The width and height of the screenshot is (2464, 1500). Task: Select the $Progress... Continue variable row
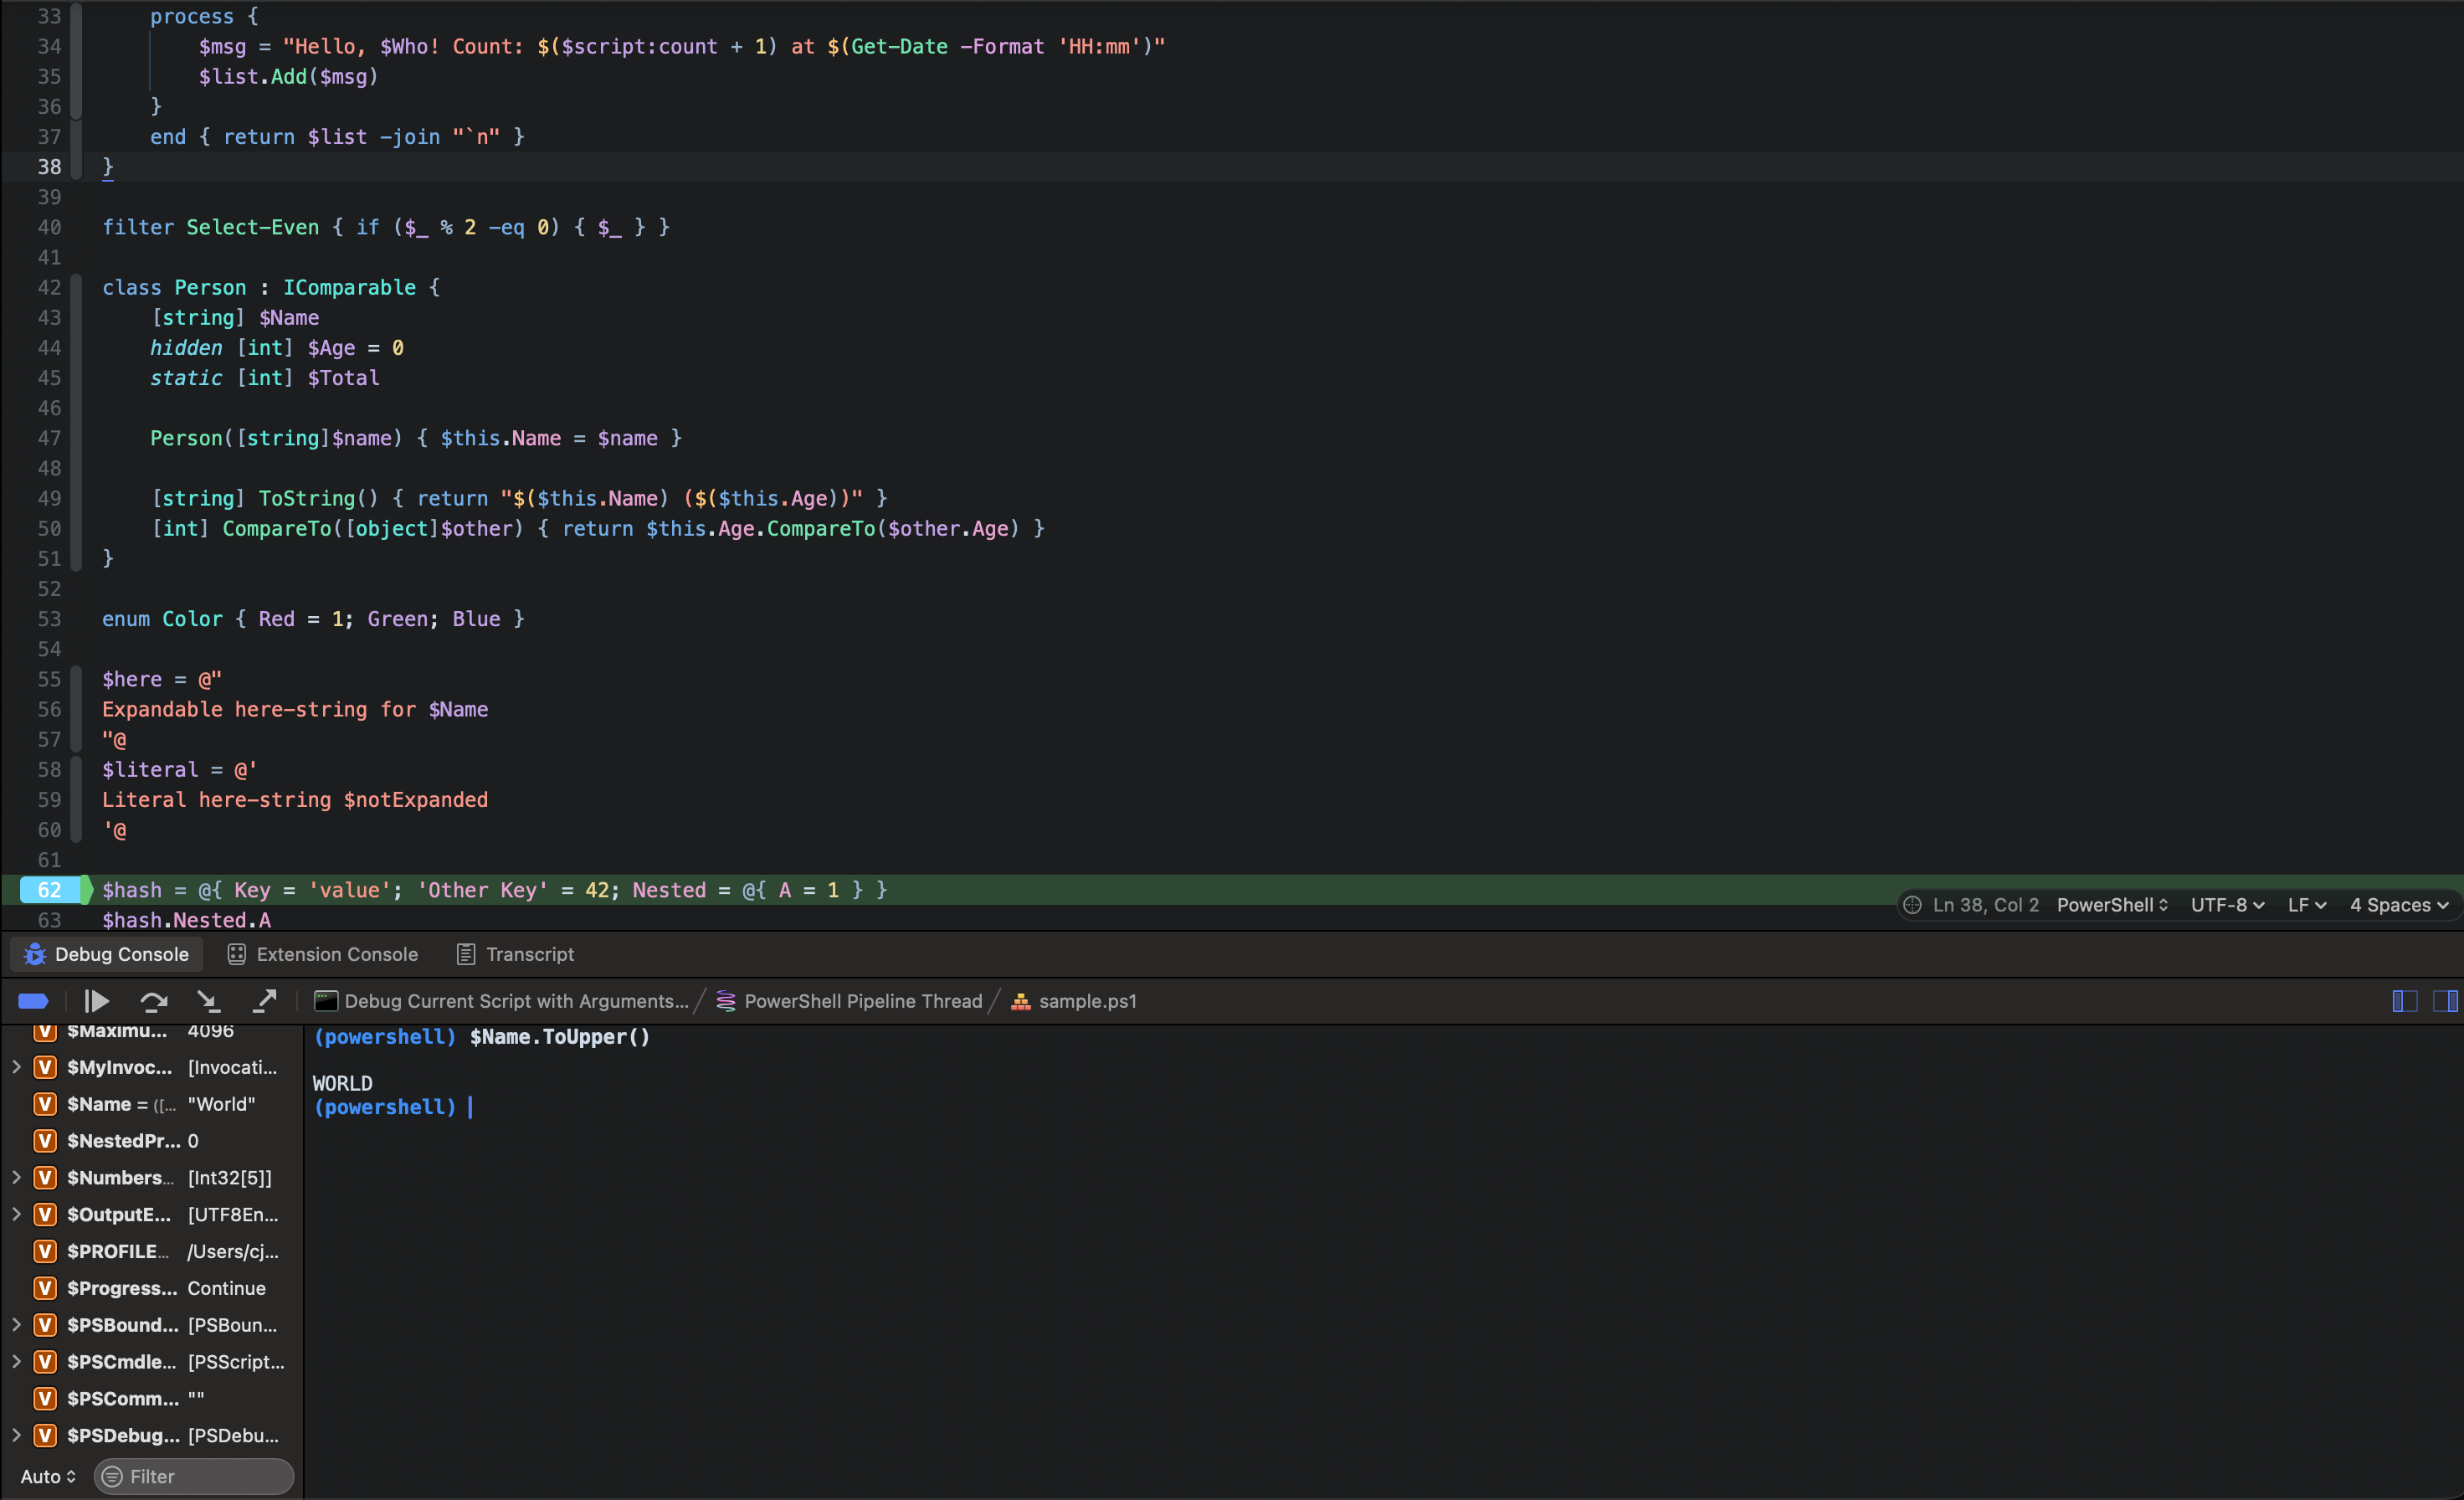152,1288
